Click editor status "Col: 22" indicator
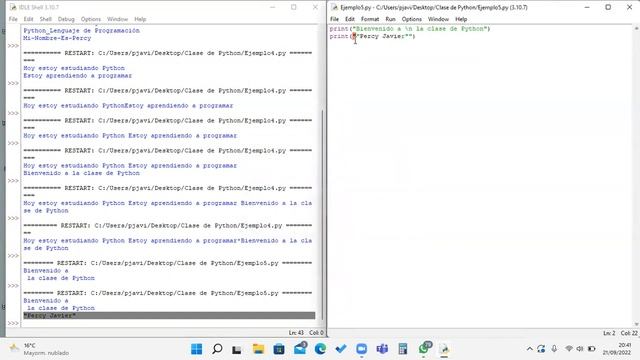 click(x=629, y=333)
